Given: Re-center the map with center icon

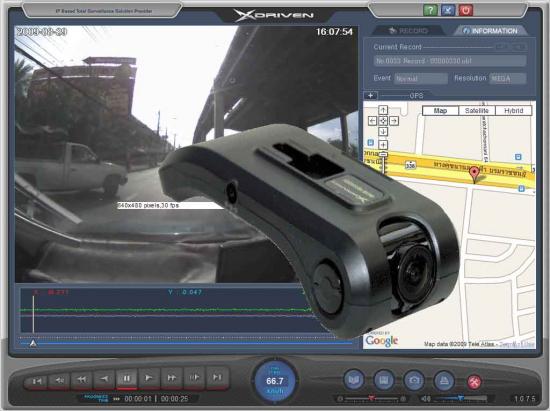Looking at the screenshot, I should 383,121.
